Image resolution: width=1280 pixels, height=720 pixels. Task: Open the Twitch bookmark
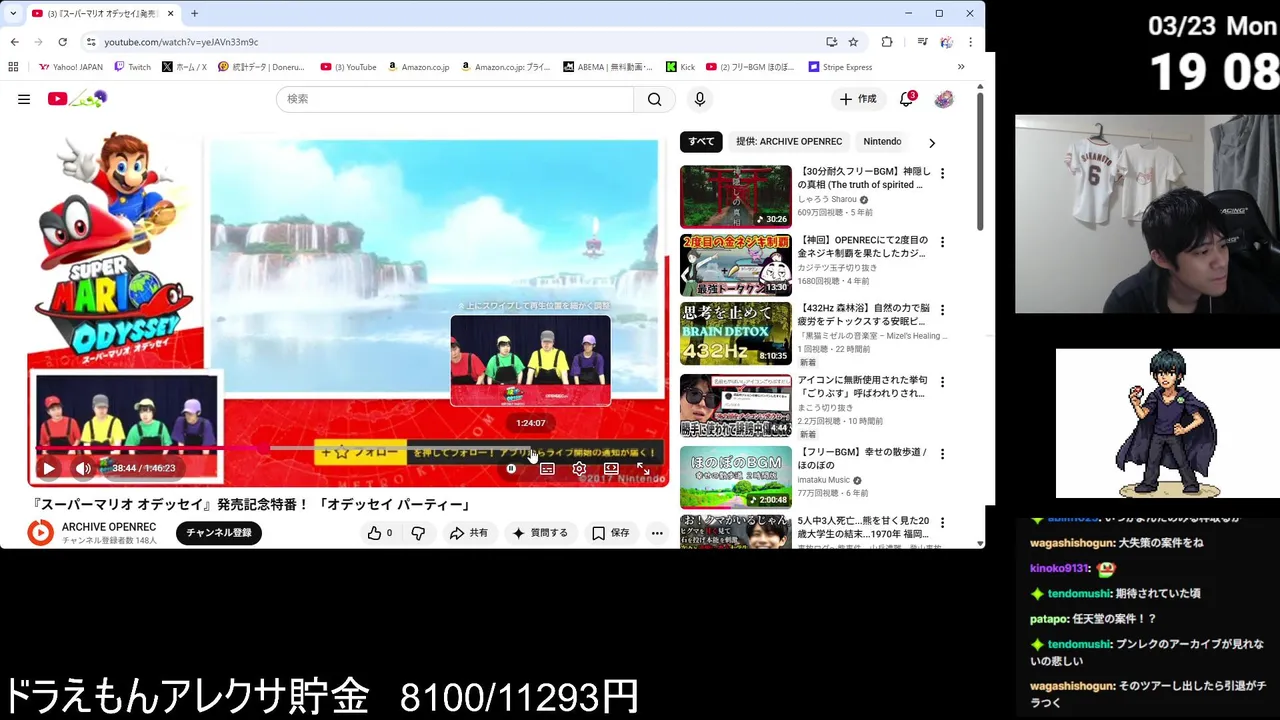(132, 67)
